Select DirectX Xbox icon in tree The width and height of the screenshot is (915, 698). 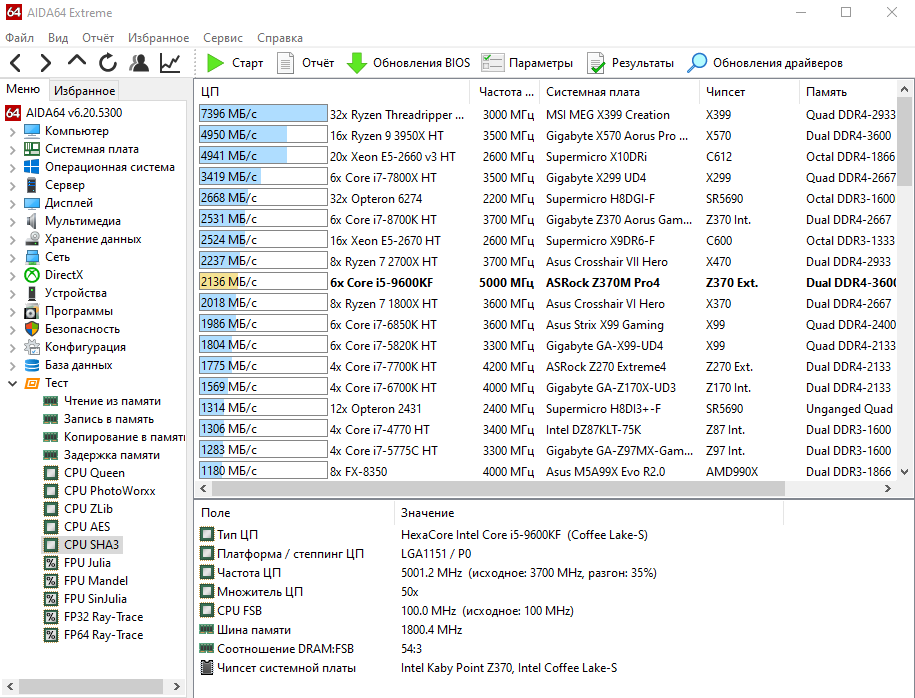(32, 275)
